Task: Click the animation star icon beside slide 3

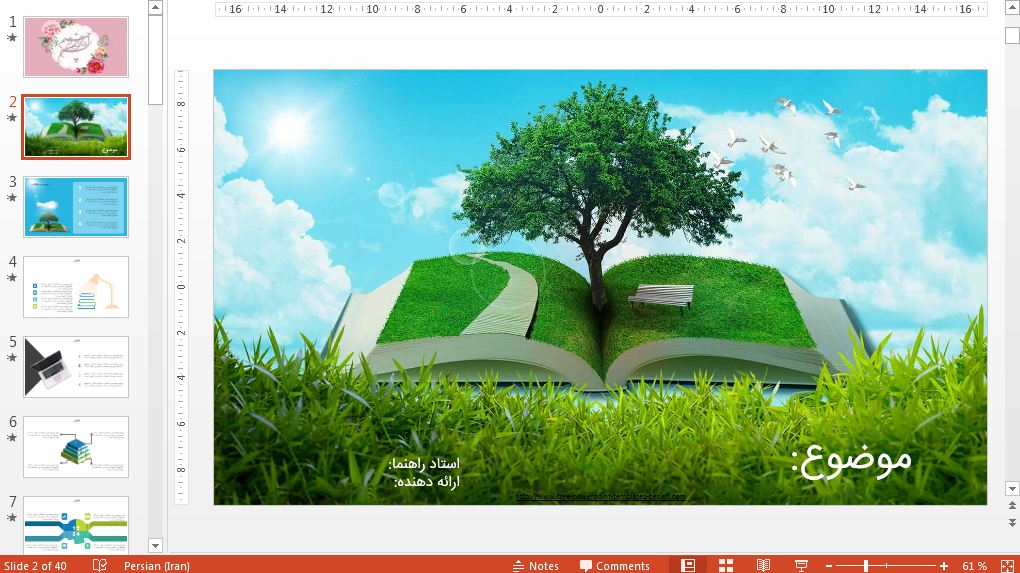Action: point(12,198)
